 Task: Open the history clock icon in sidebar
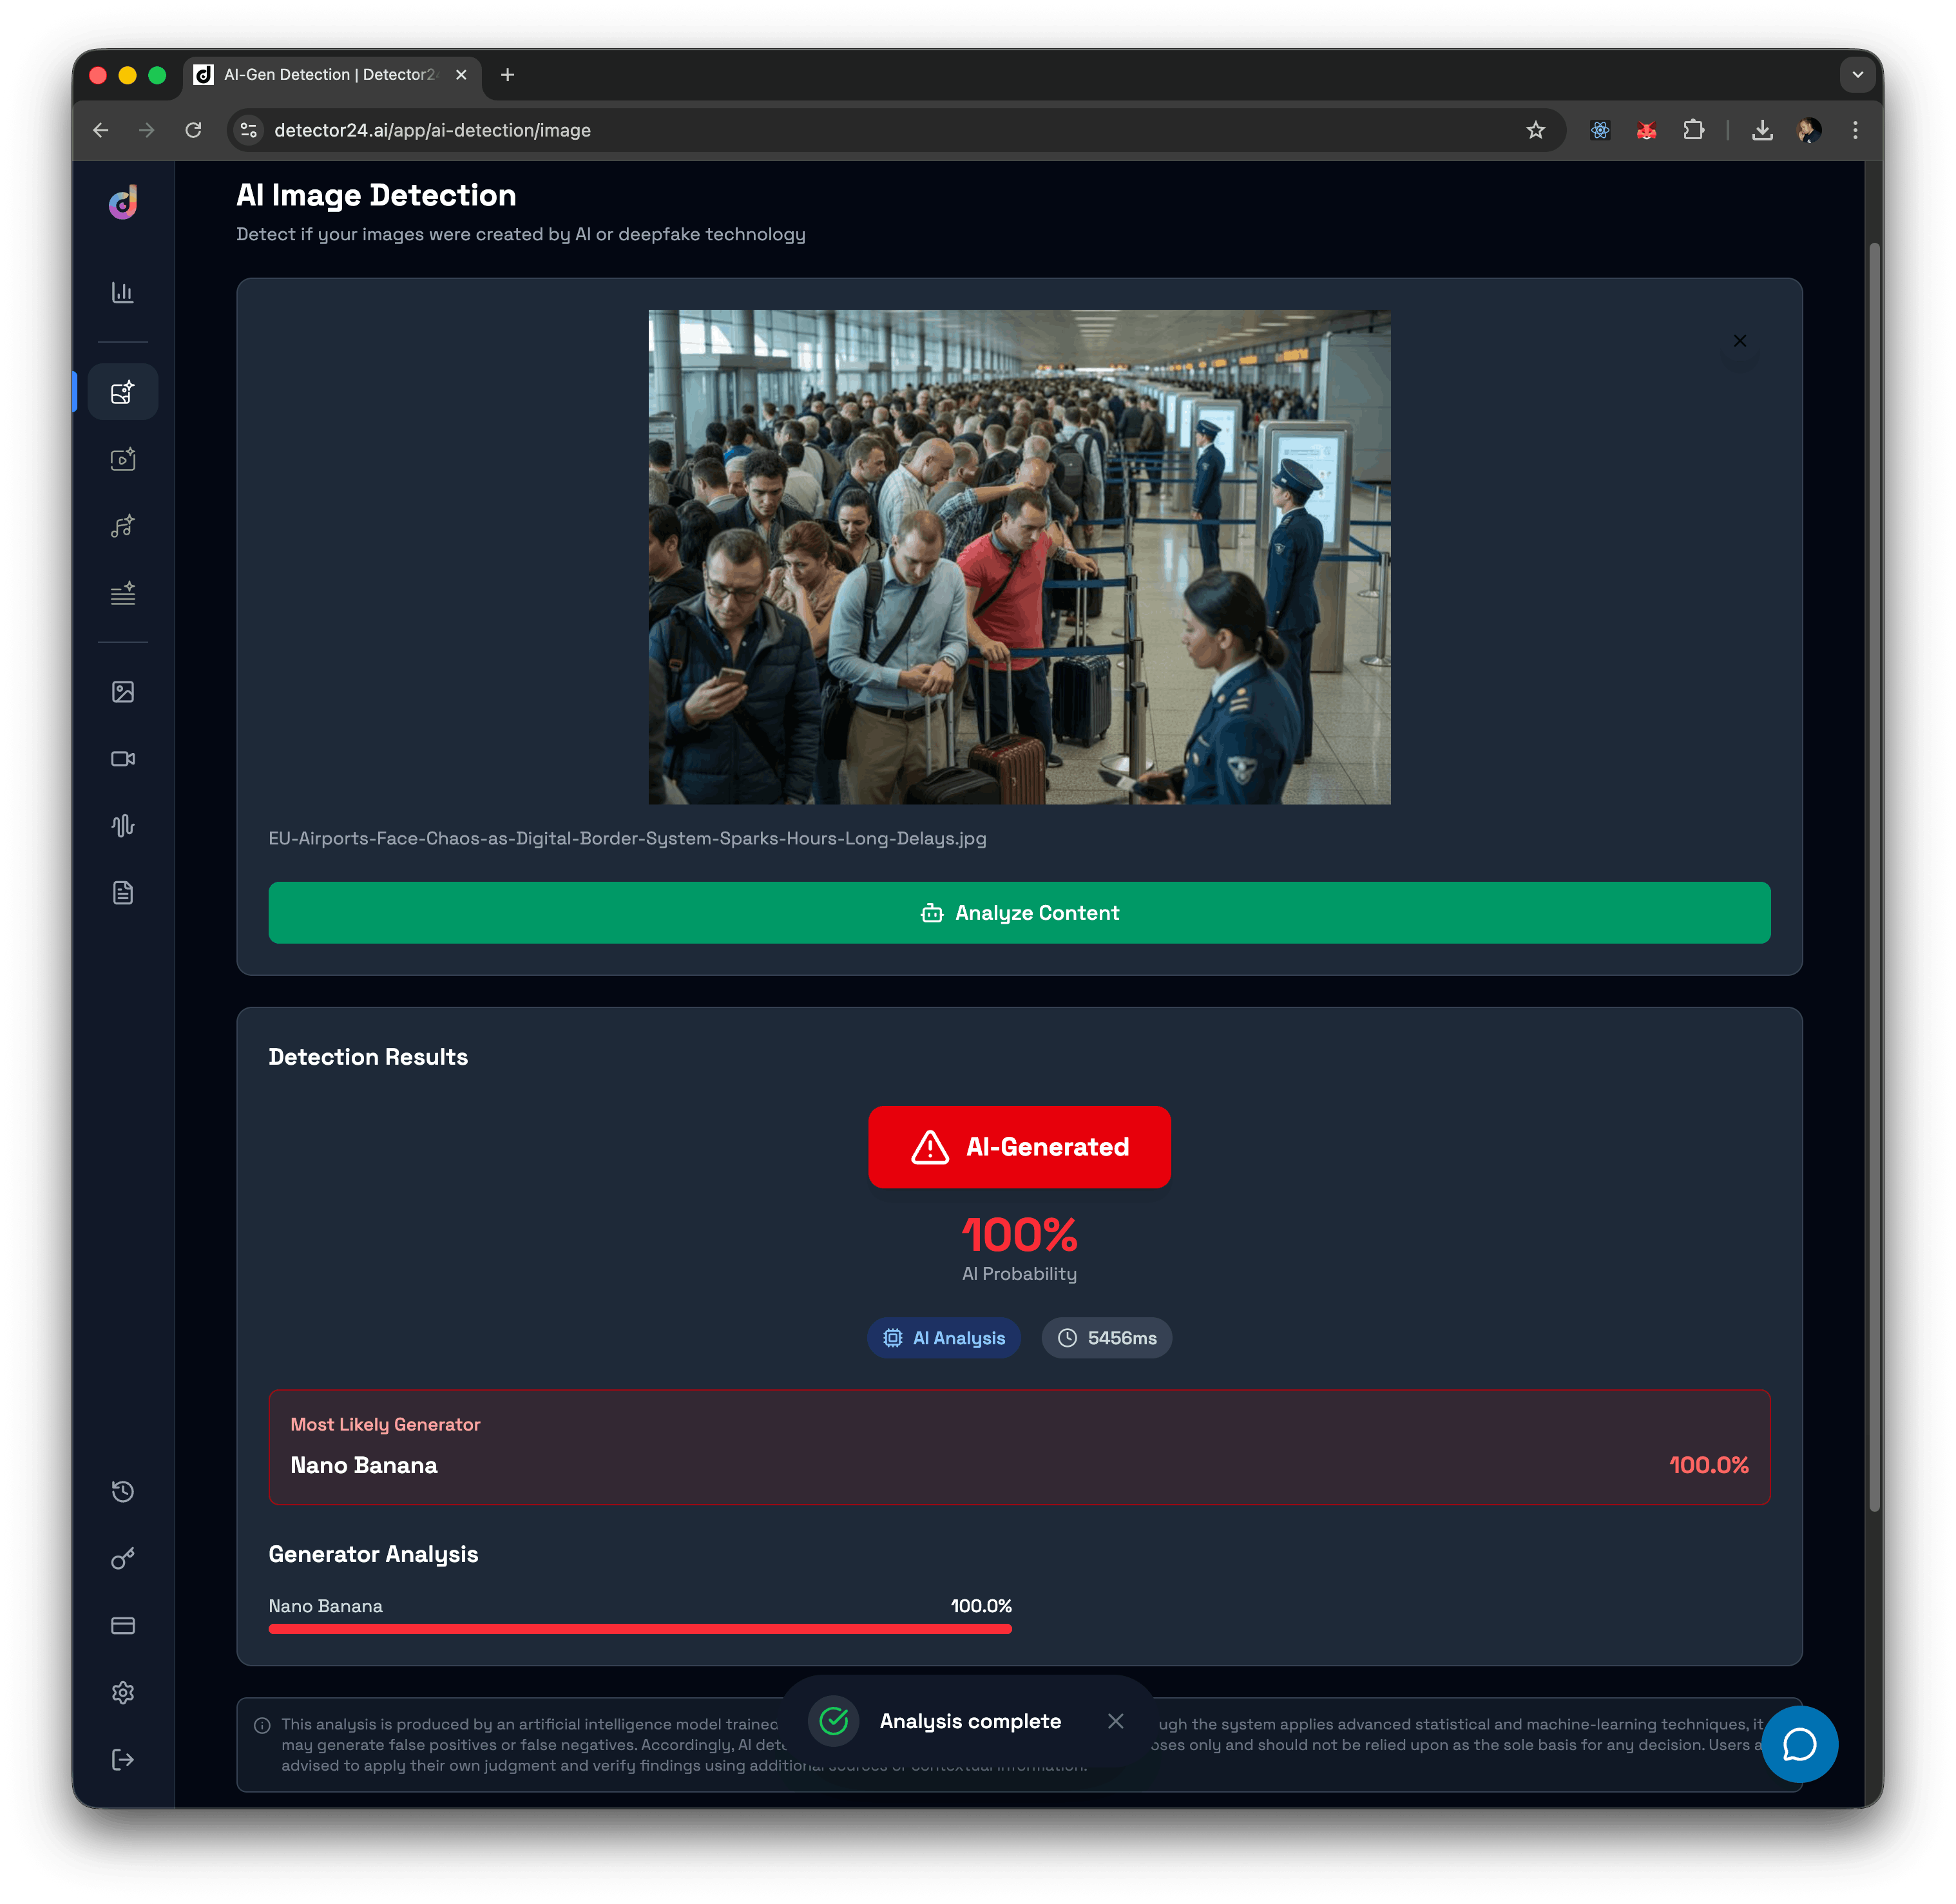pyautogui.click(x=122, y=1492)
